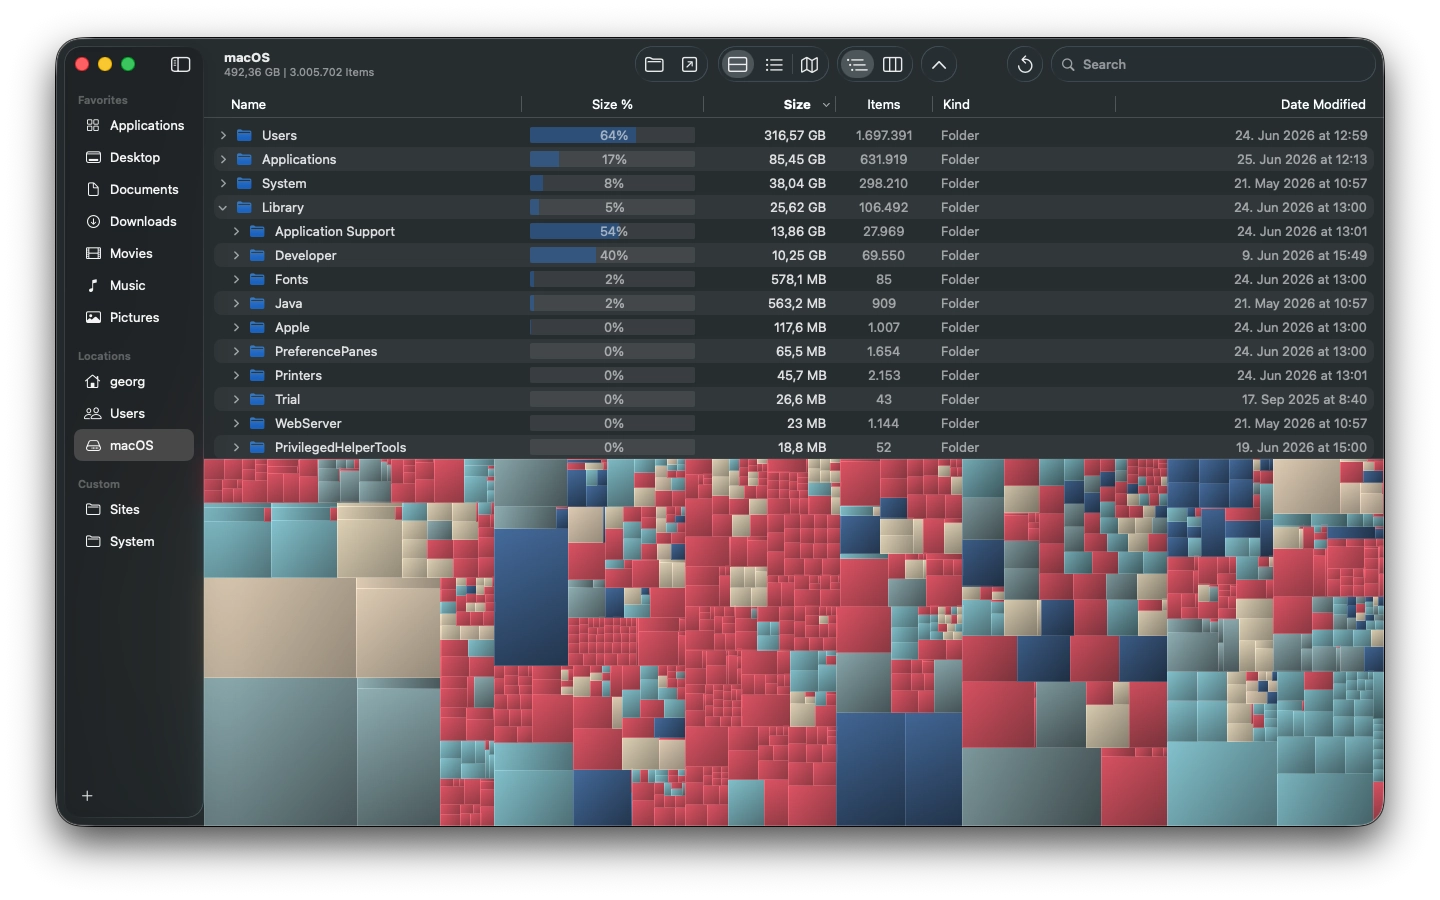Select Users under Locations

(134, 413)
